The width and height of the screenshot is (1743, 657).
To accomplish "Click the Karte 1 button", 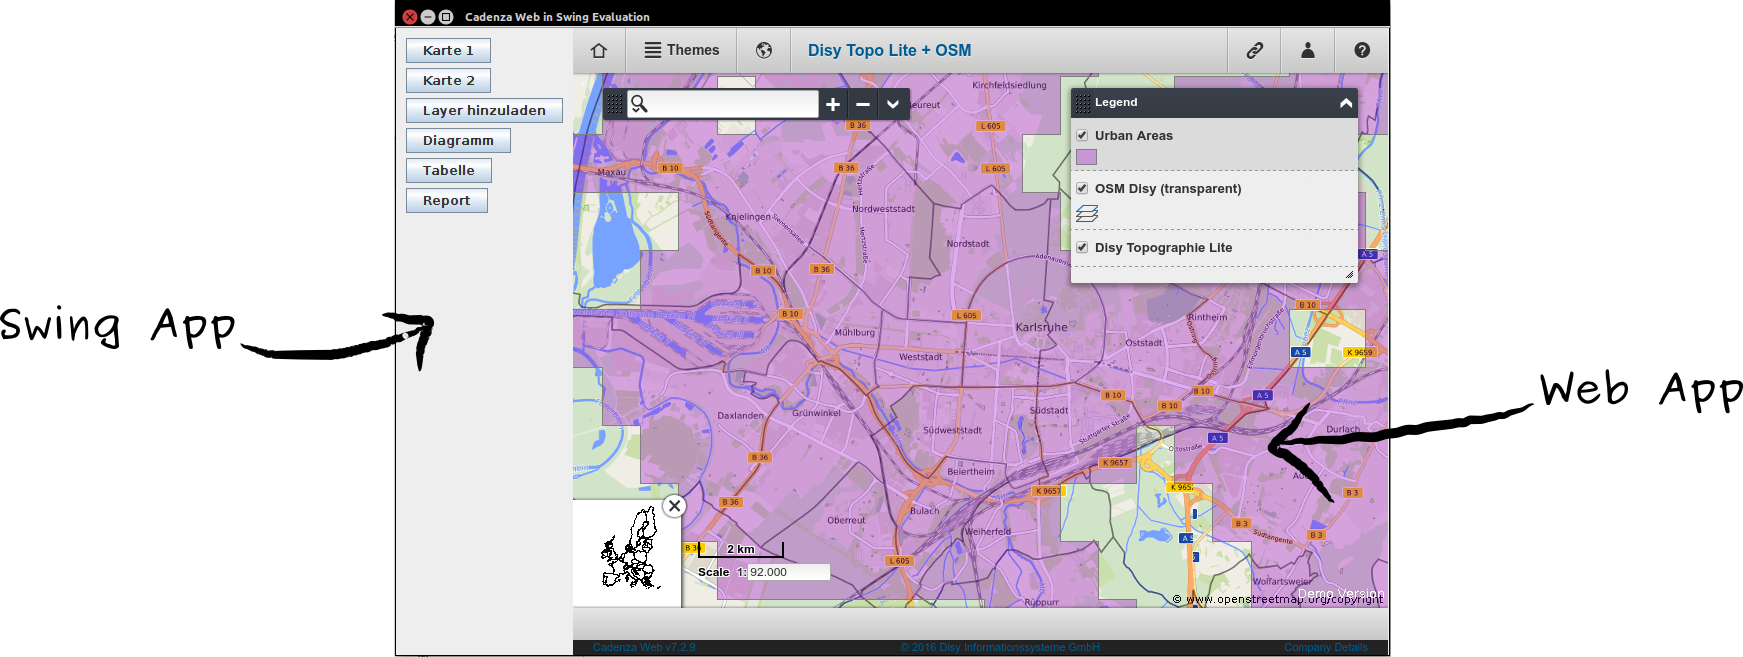I will coord(448,50).
